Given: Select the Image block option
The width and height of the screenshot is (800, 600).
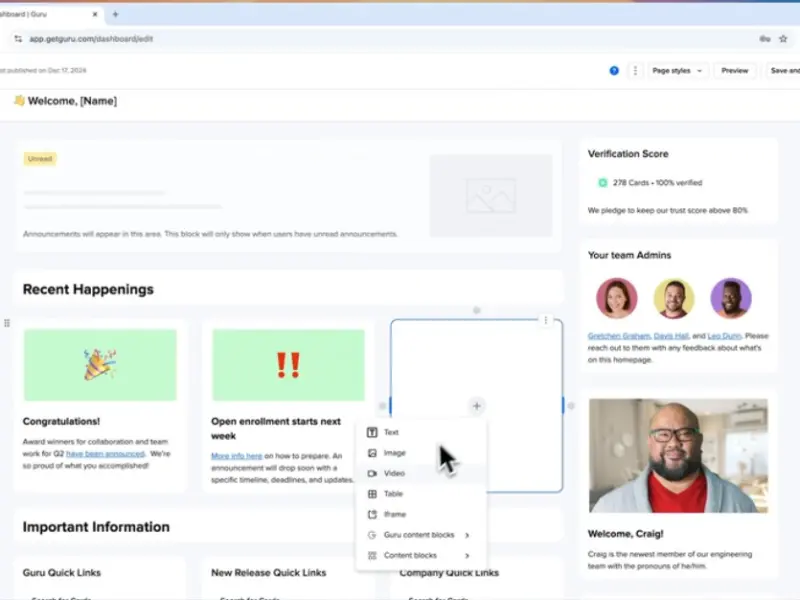Looking at the screenshot, I should click(421, 453).
